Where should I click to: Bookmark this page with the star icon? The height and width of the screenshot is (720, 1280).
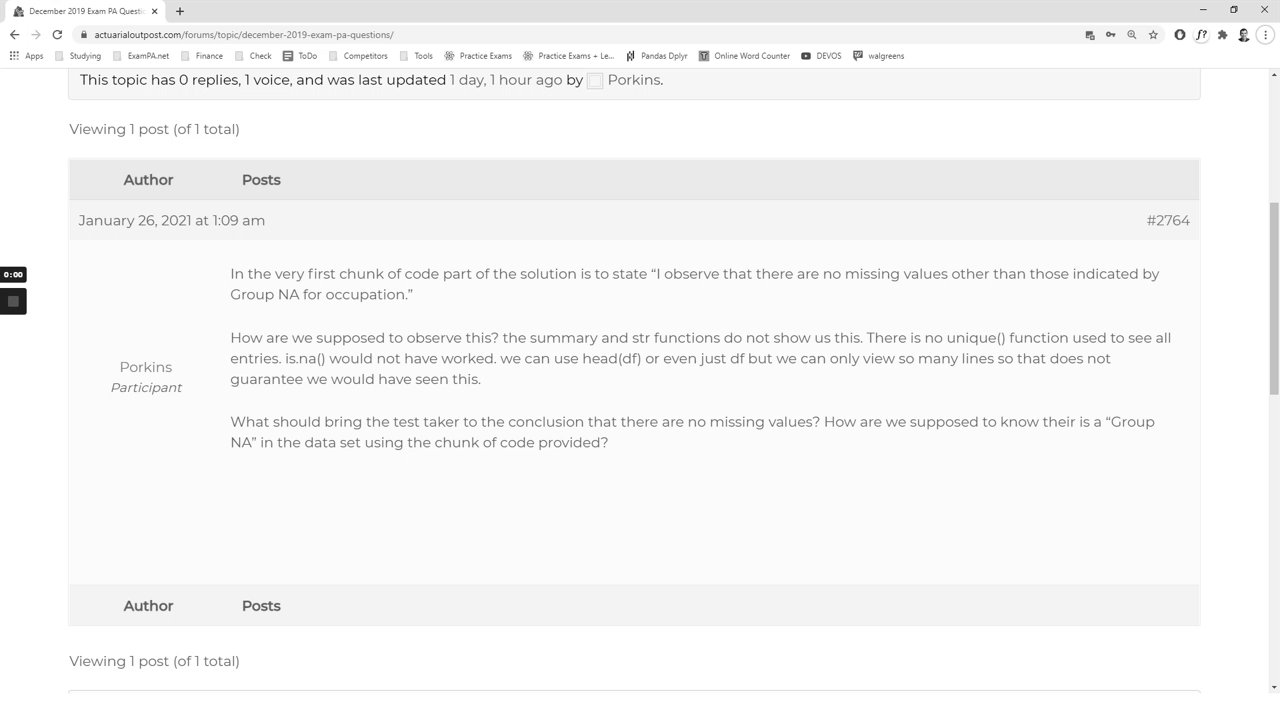(1153, 34)
